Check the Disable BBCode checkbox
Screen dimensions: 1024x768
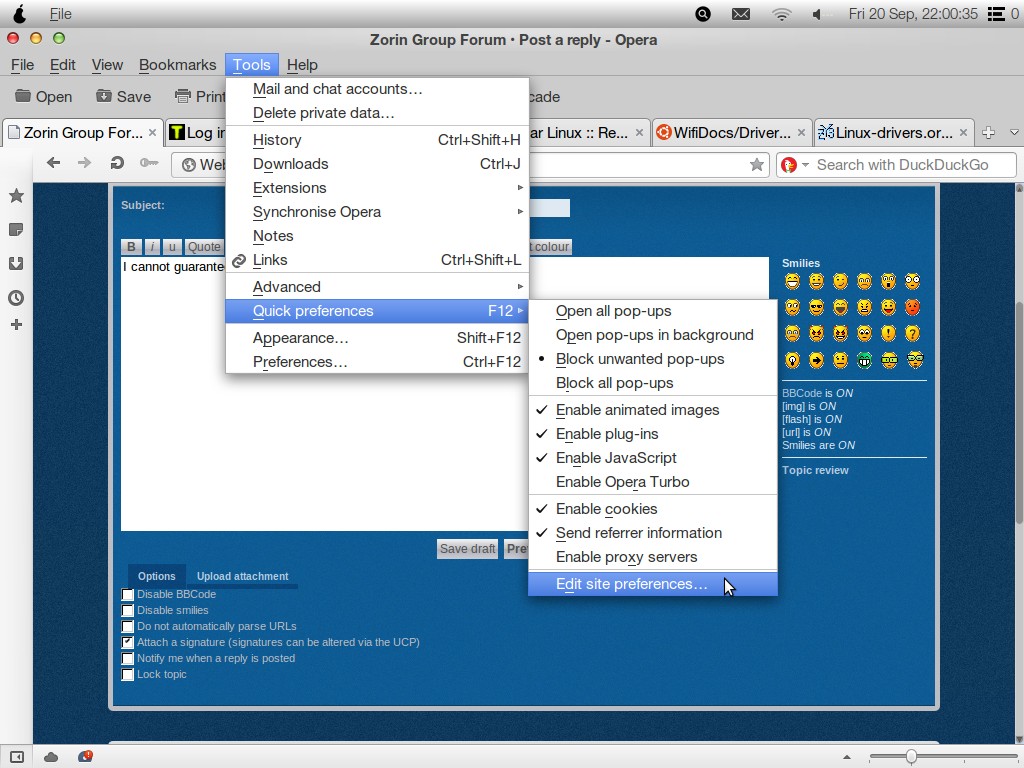coord(128,595)
